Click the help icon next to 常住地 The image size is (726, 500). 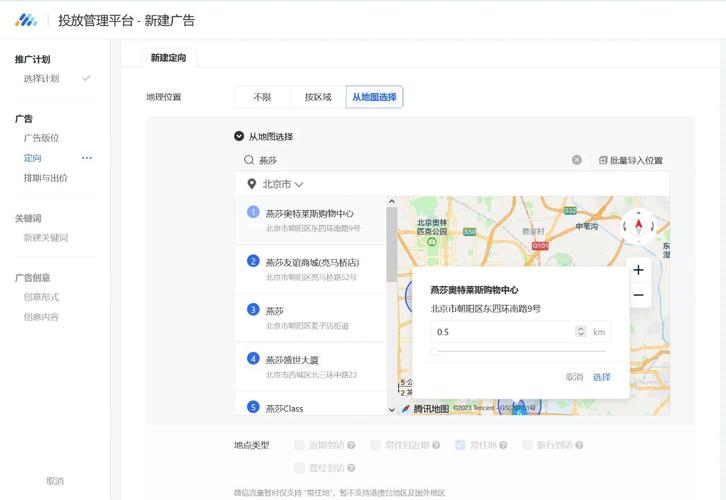[x=503, y=445]
